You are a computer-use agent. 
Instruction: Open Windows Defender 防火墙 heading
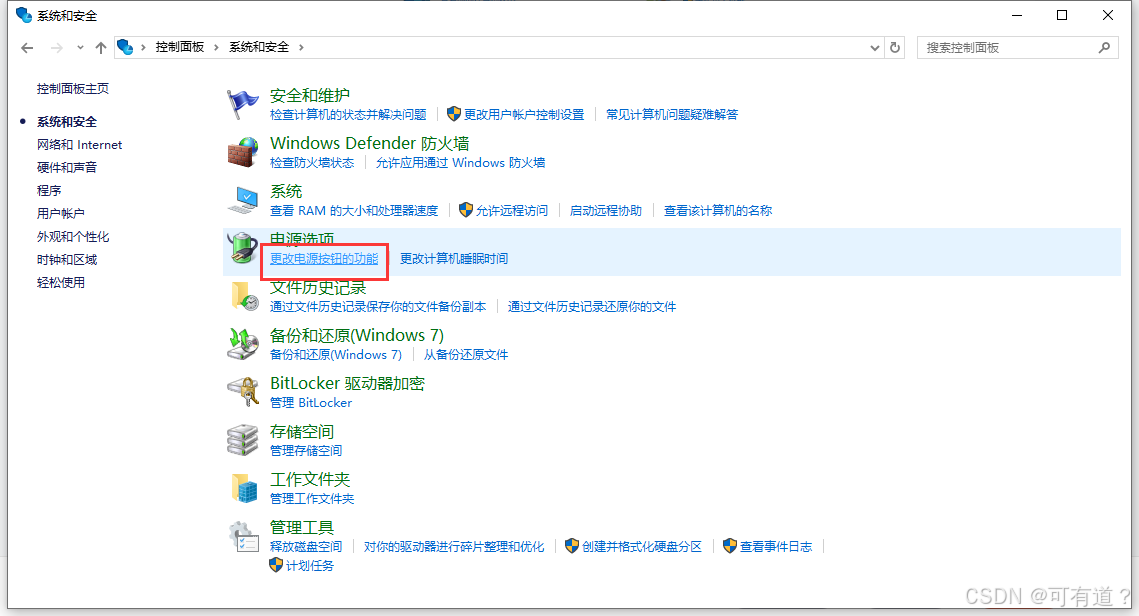(369, 143)
